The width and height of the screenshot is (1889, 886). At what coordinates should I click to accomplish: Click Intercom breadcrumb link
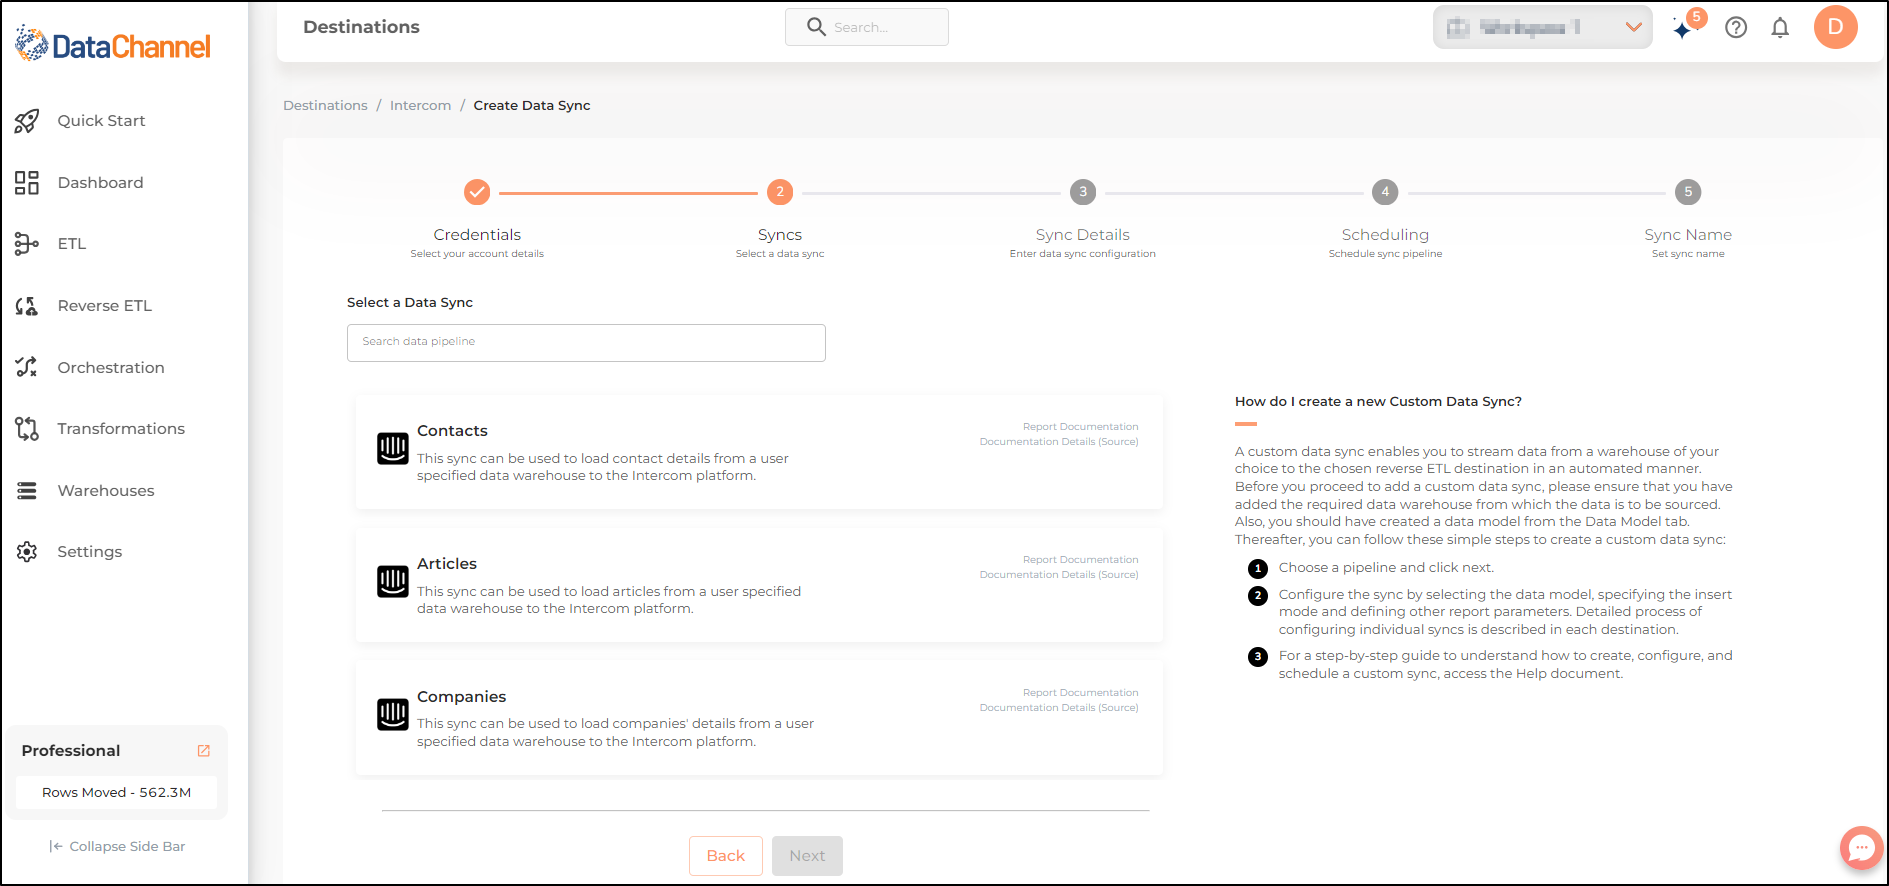pos(420,106)
